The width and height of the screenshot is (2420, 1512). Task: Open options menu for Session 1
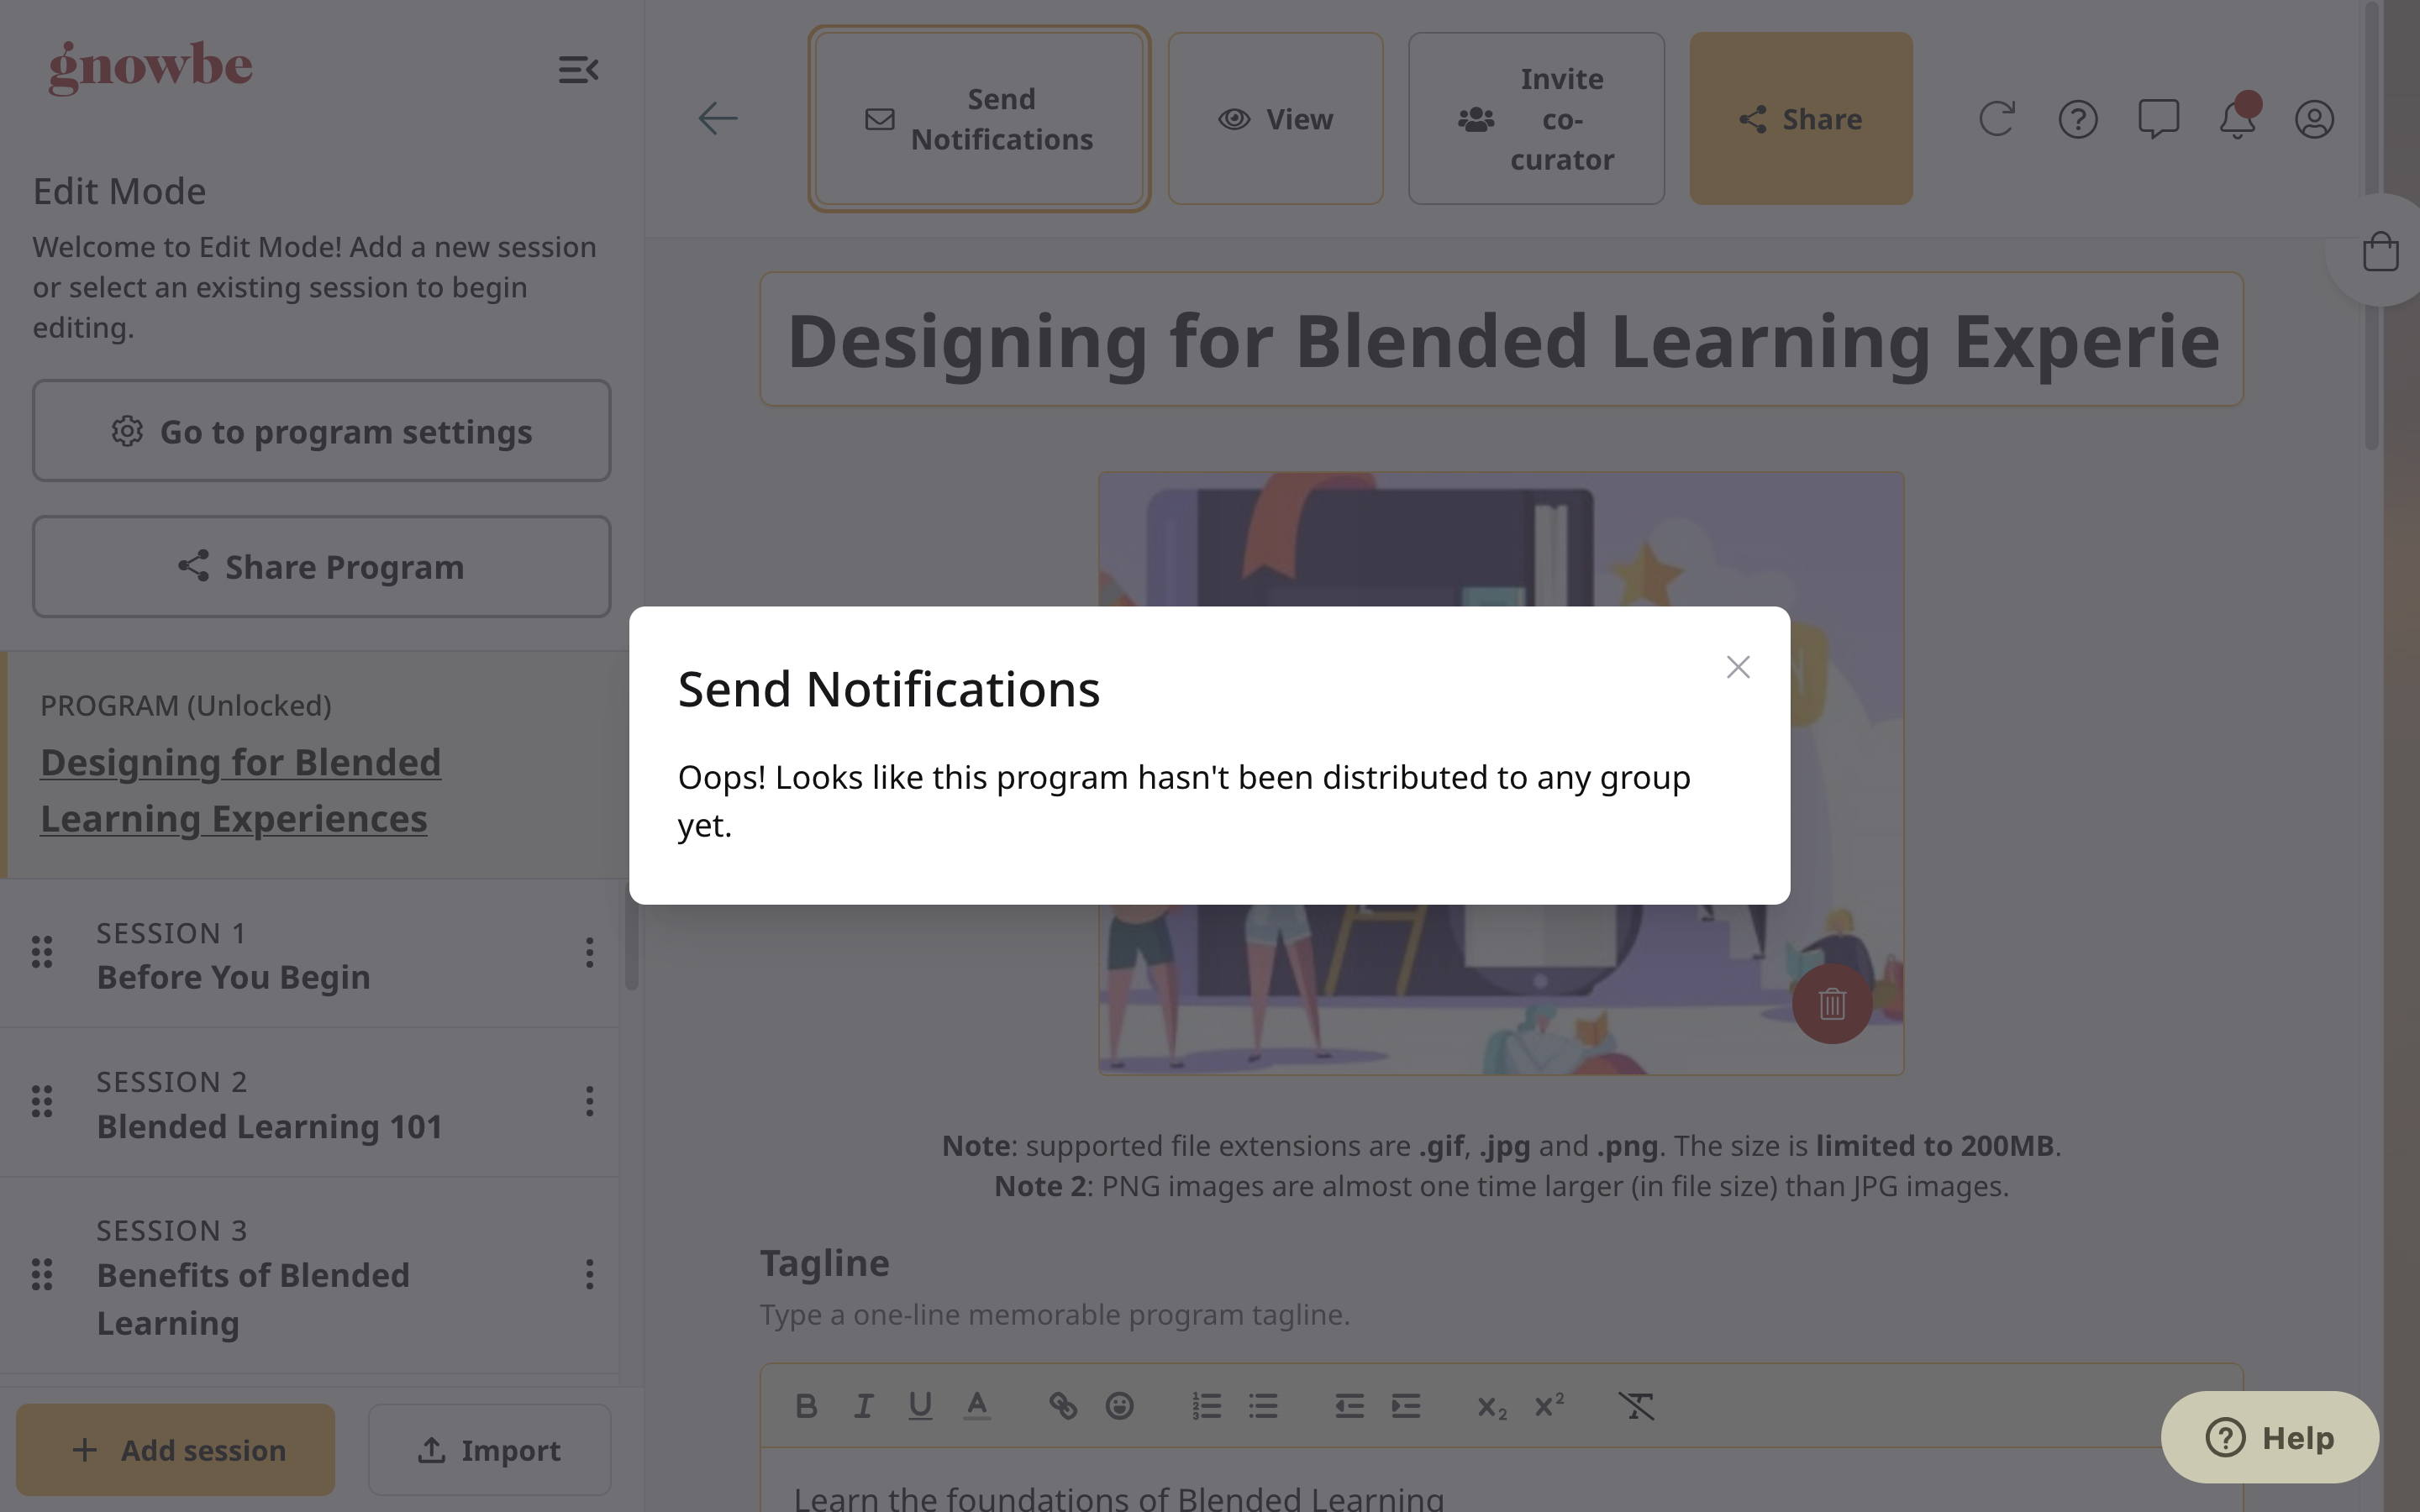pos(589,953)
